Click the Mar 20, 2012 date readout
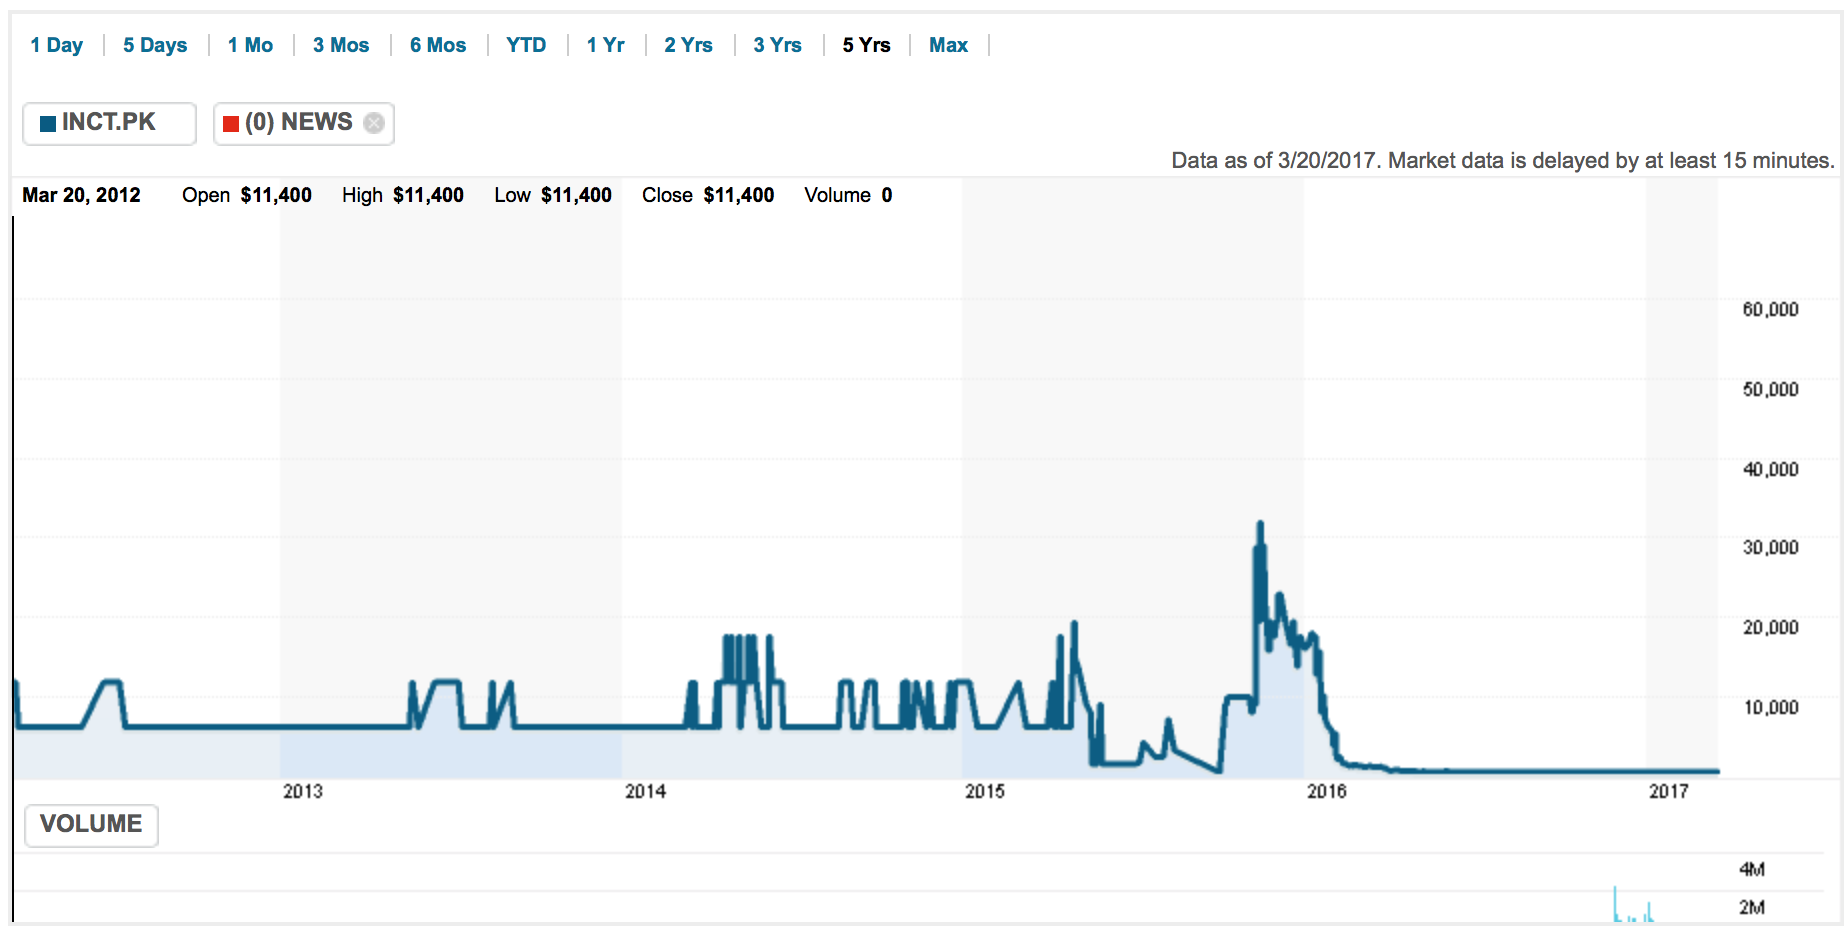This screenshot has width=1848, height=930. point(82,195)
